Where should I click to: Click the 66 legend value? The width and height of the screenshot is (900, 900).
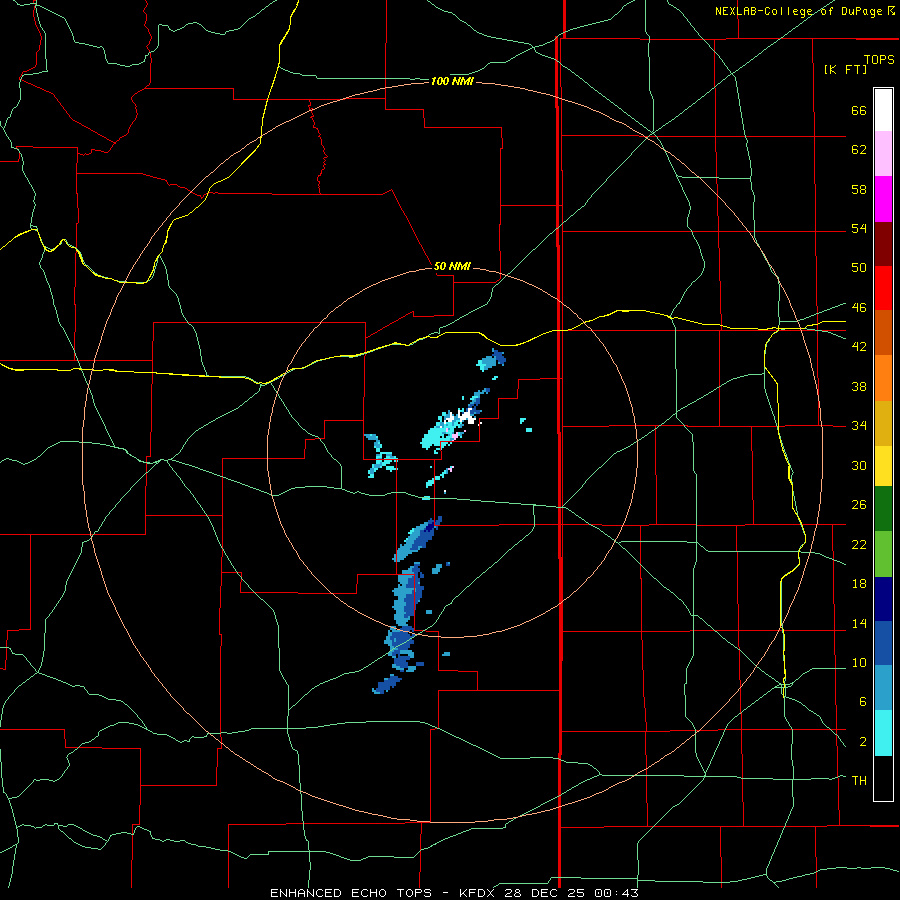click(859, 110)
